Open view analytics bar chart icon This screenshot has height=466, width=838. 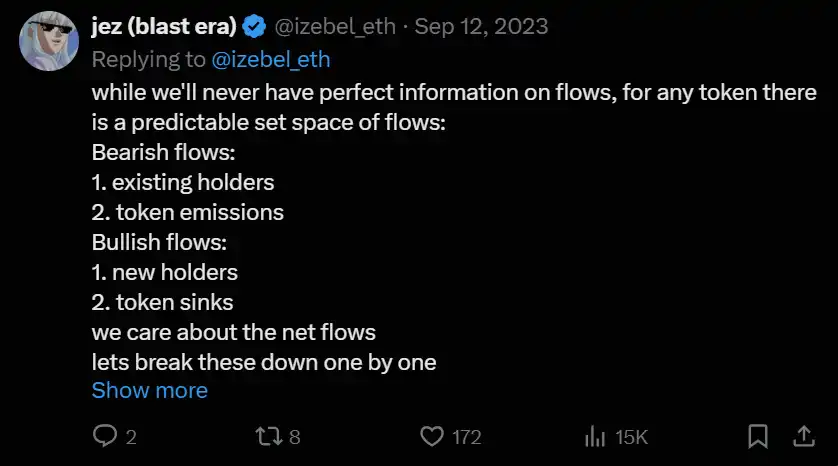[595, 436]
